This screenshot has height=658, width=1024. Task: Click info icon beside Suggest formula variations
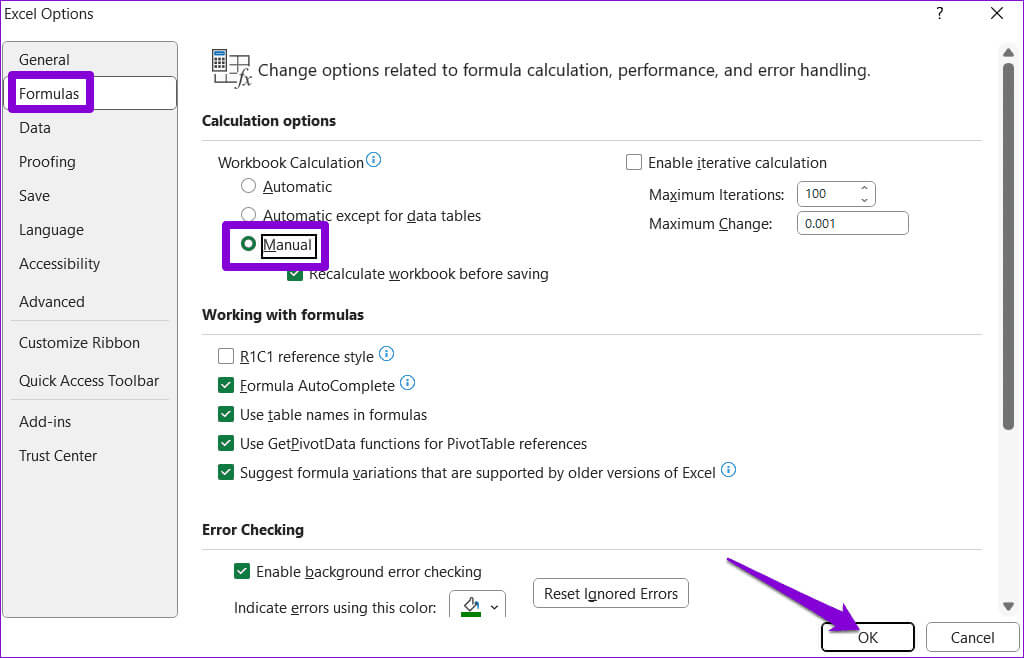coord(729,470)
